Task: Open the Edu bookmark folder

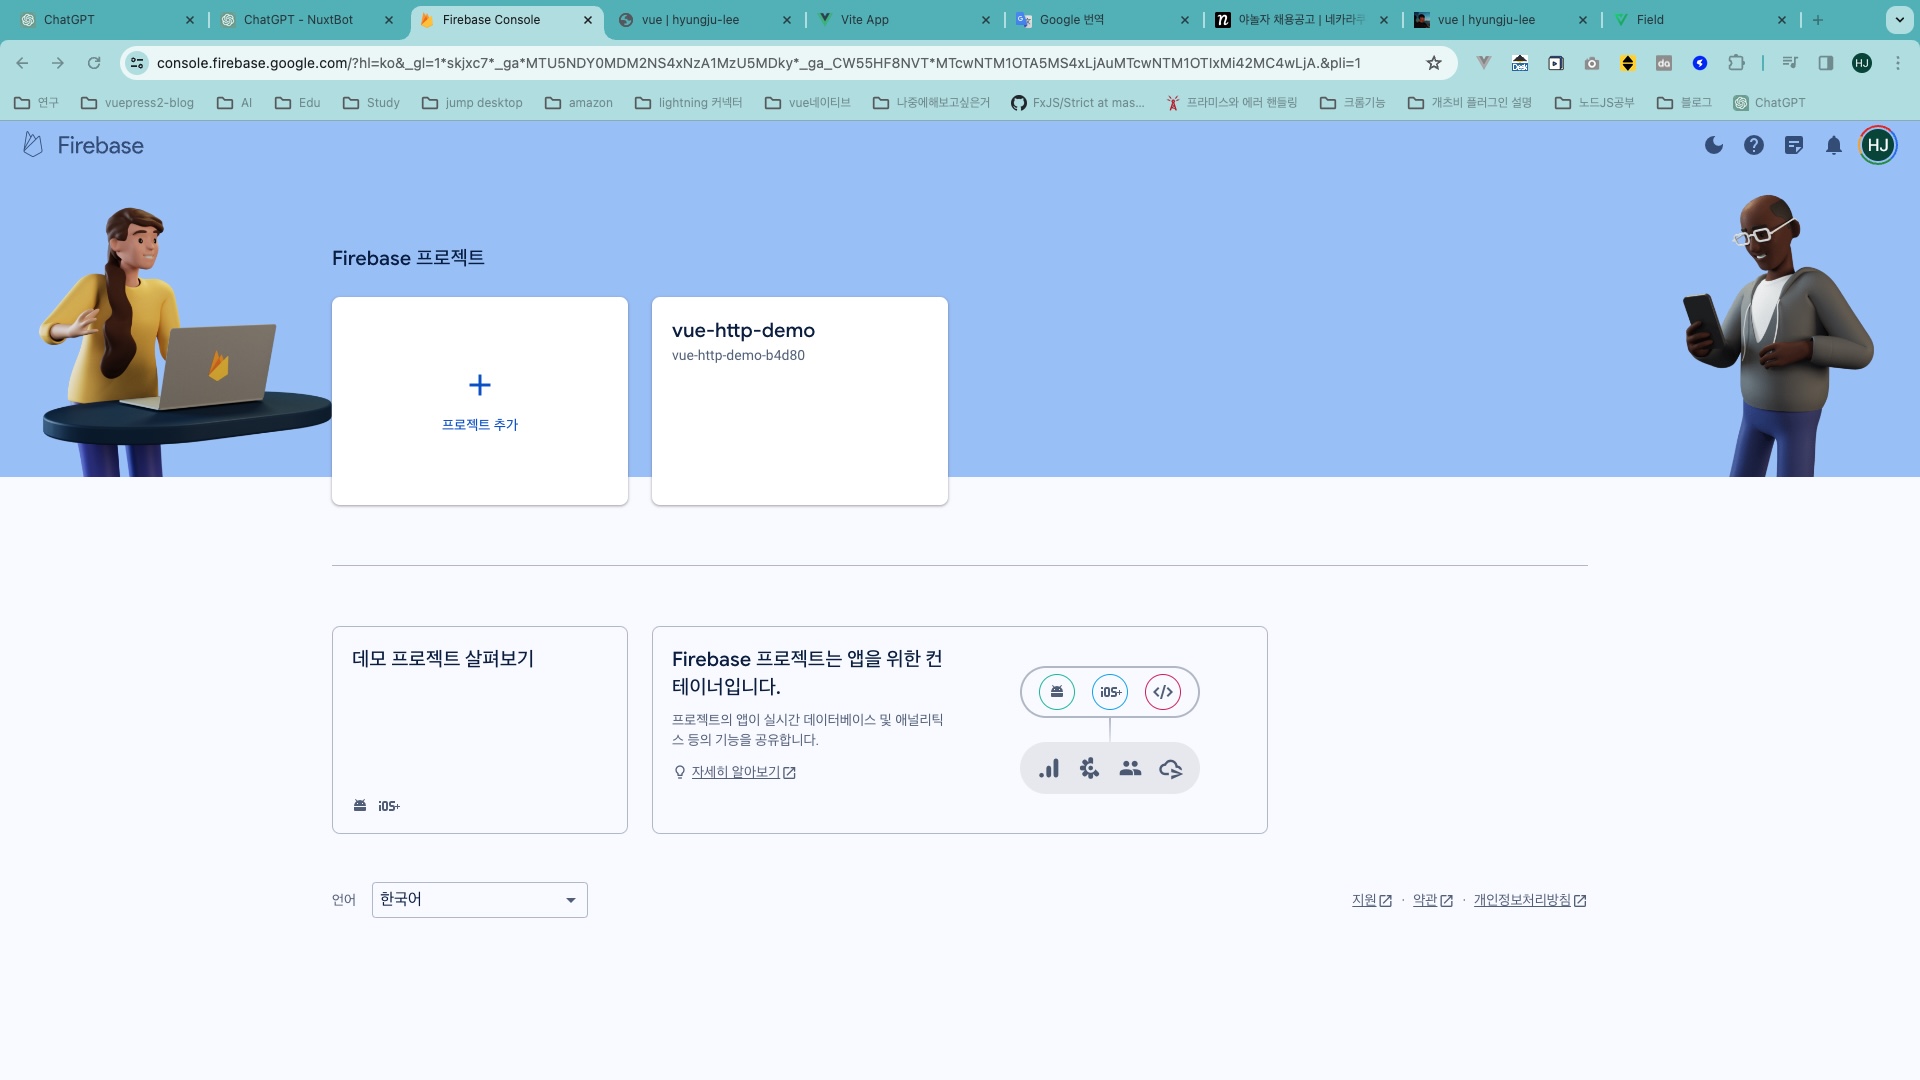Action: 298,103
